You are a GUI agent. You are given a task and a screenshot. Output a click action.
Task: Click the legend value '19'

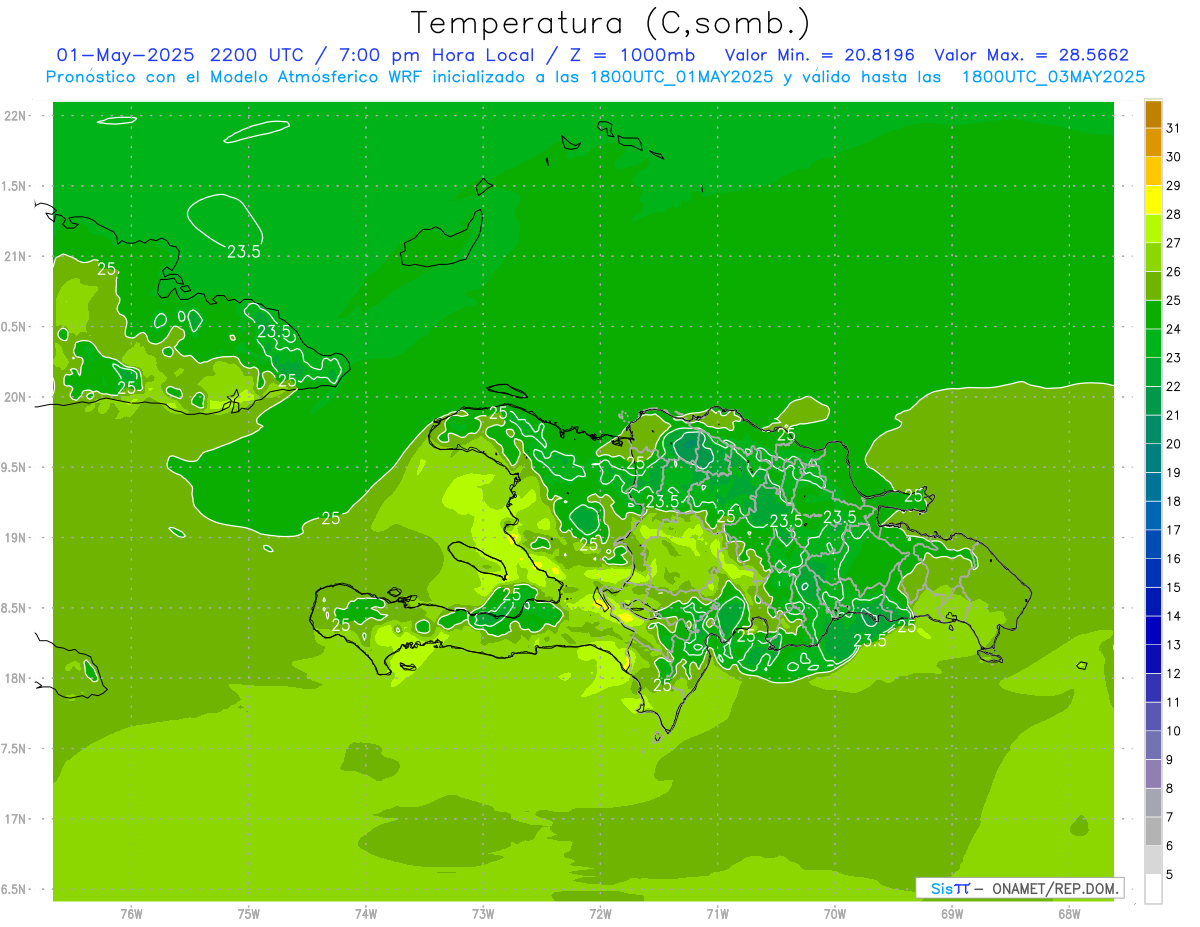(1173, 472)
